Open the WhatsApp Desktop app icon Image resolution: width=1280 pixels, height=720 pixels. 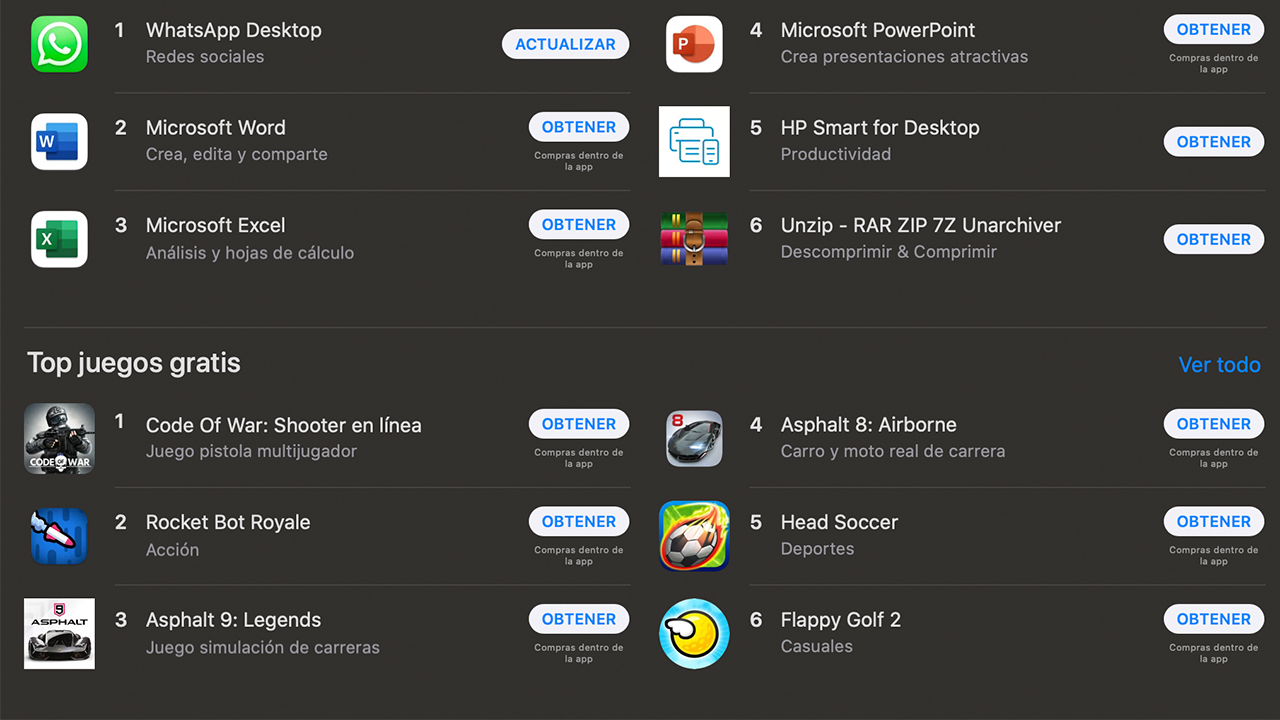point(59,44)
